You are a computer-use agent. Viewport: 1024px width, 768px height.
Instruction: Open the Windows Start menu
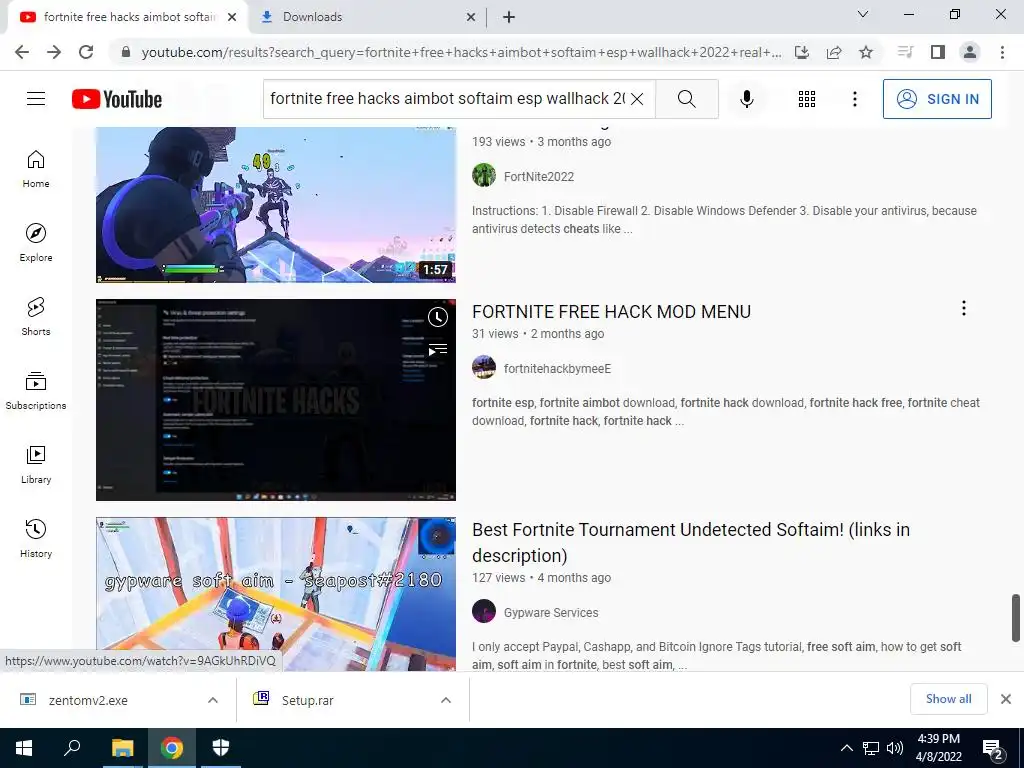(x=24, y=748)
